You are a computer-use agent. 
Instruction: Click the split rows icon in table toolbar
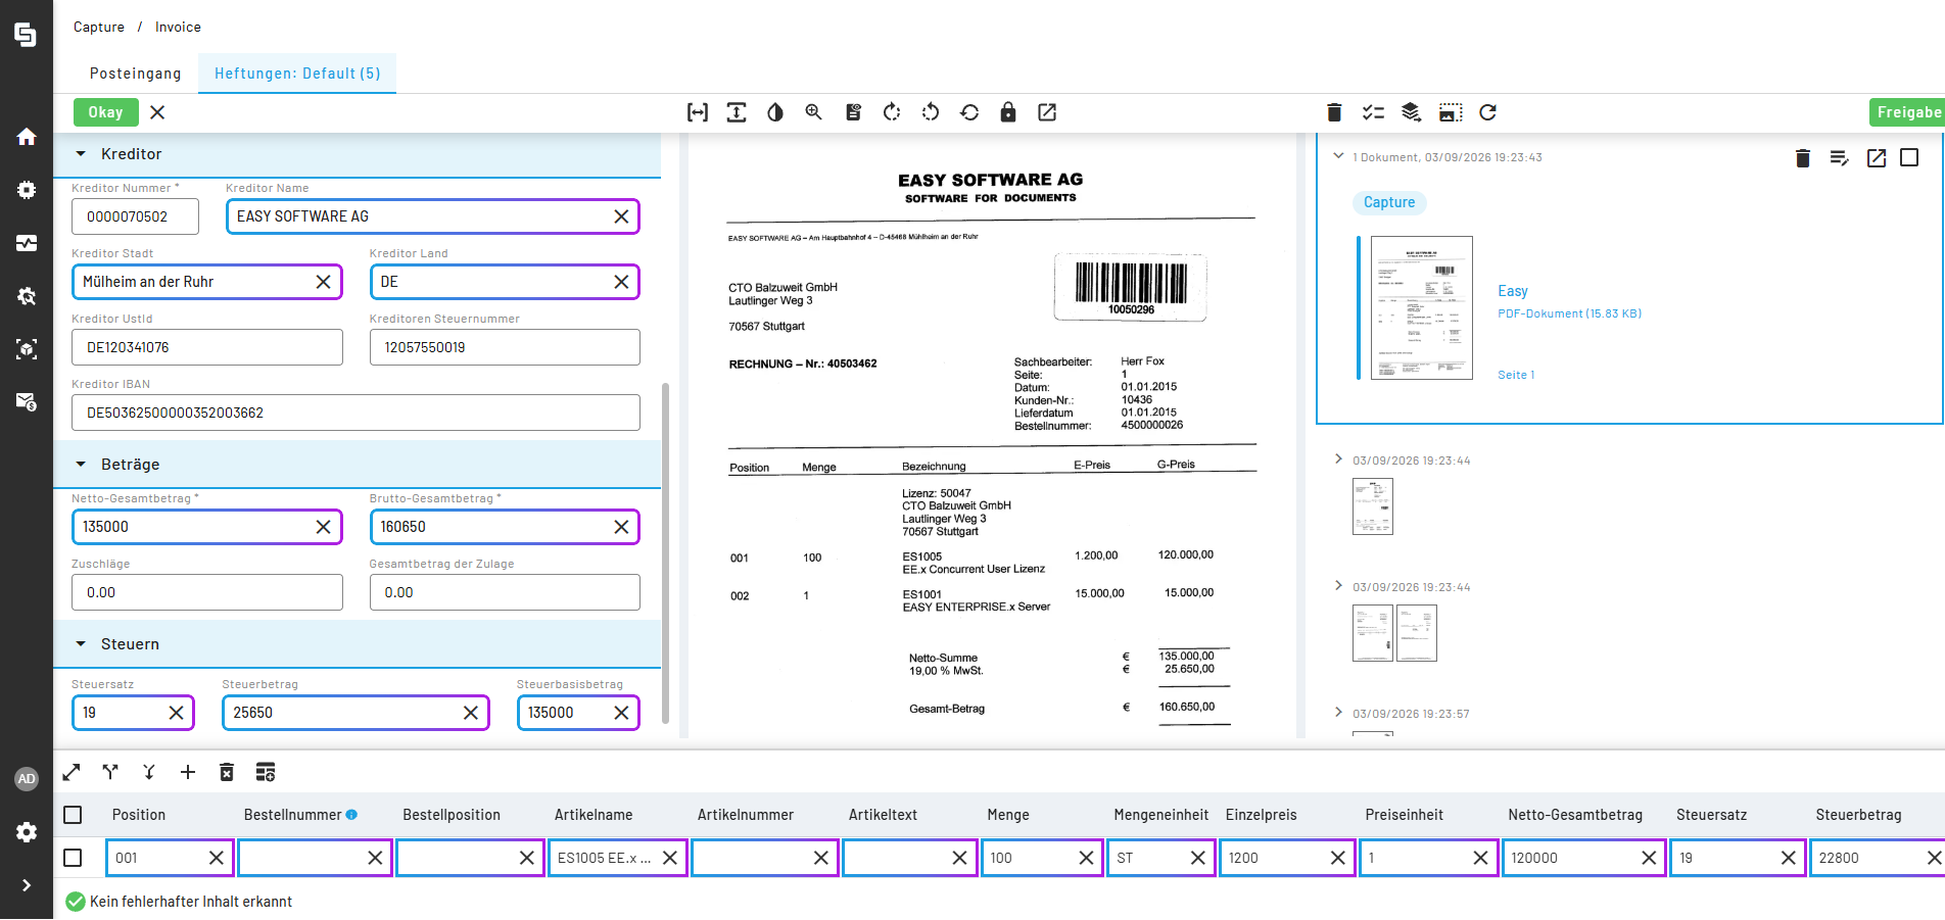tap(110, 772)
